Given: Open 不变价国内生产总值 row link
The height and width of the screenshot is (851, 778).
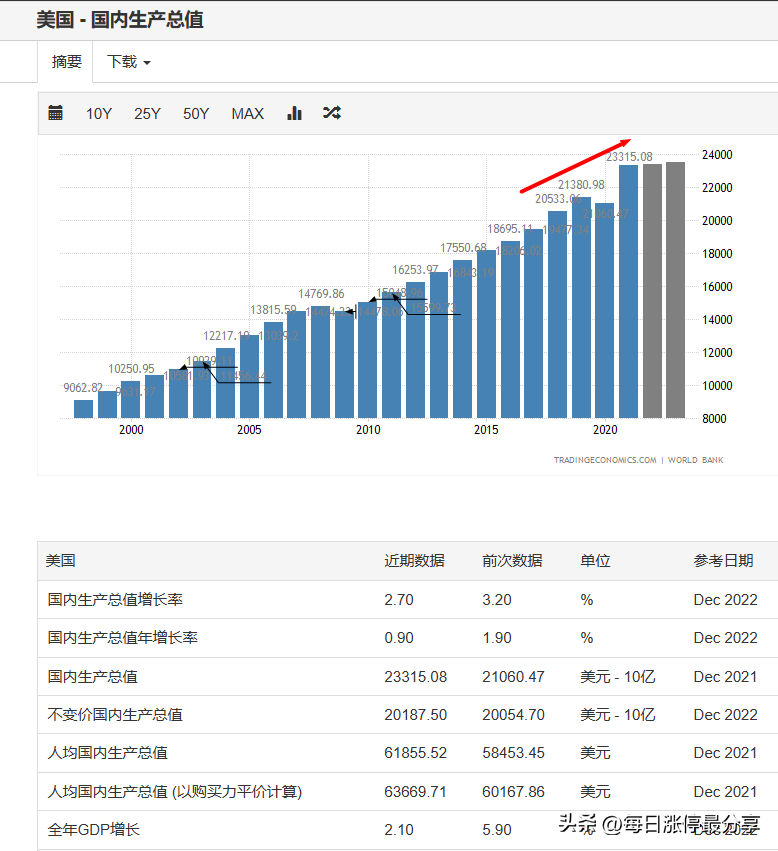Looking at the screenshot, I should point(115,715).
